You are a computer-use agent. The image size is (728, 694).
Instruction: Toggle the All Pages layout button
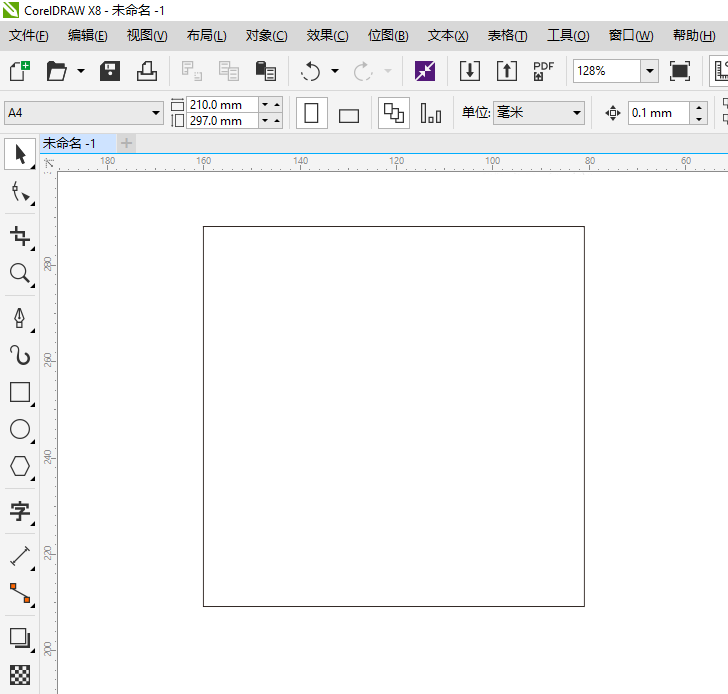pyautogui.click(x=394, y=113)
